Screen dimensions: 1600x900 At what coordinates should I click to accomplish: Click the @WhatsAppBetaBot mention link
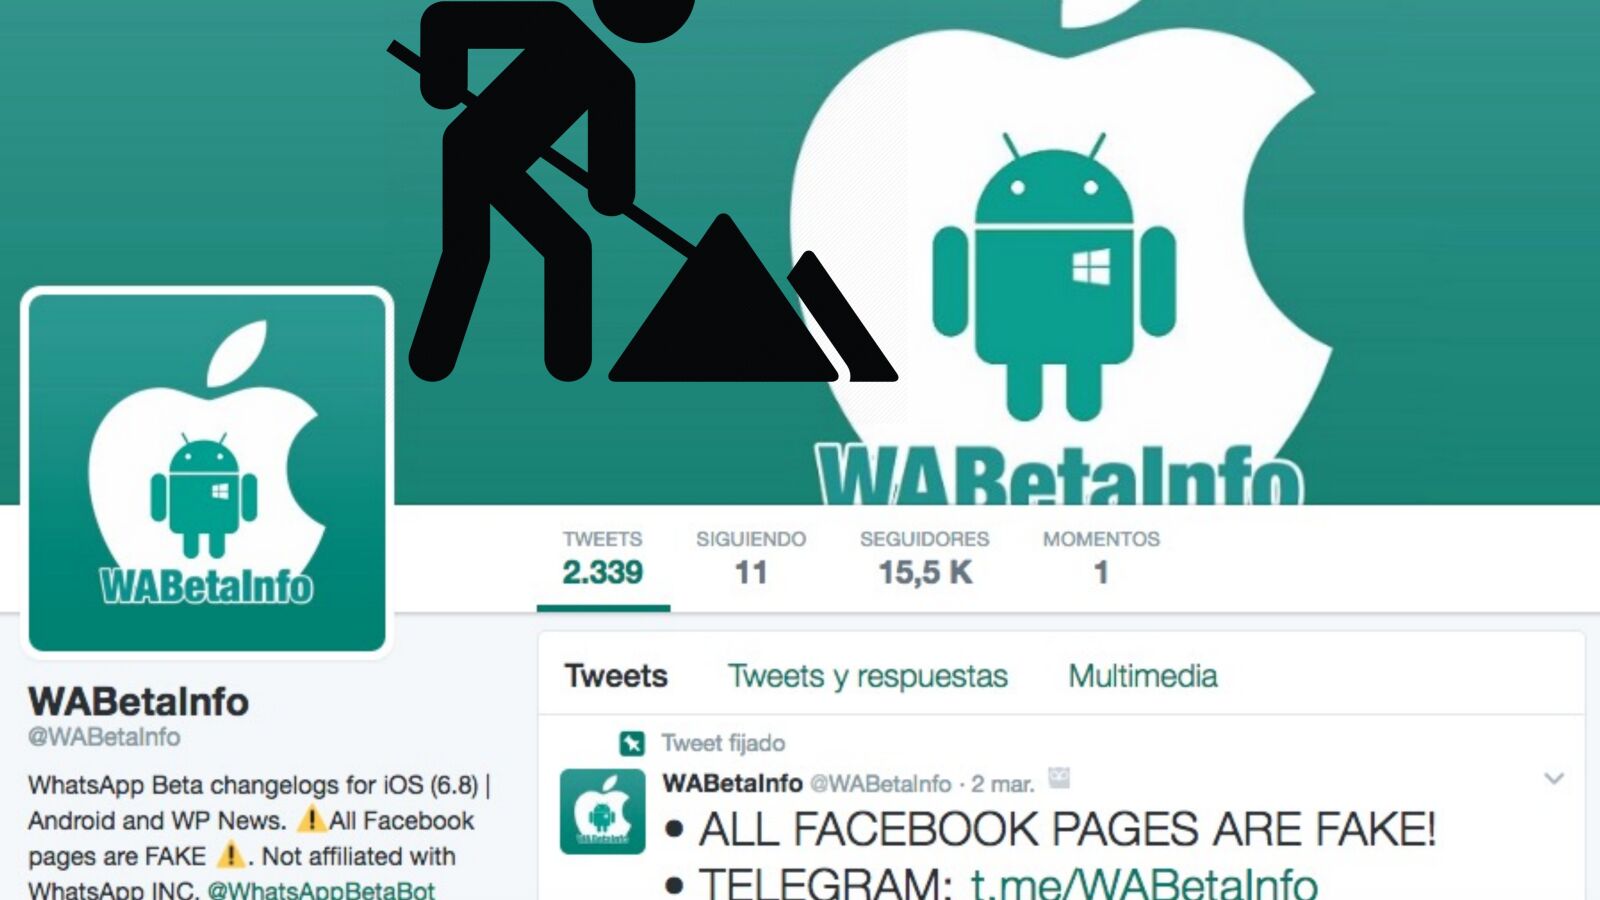[x=321, y=889]
